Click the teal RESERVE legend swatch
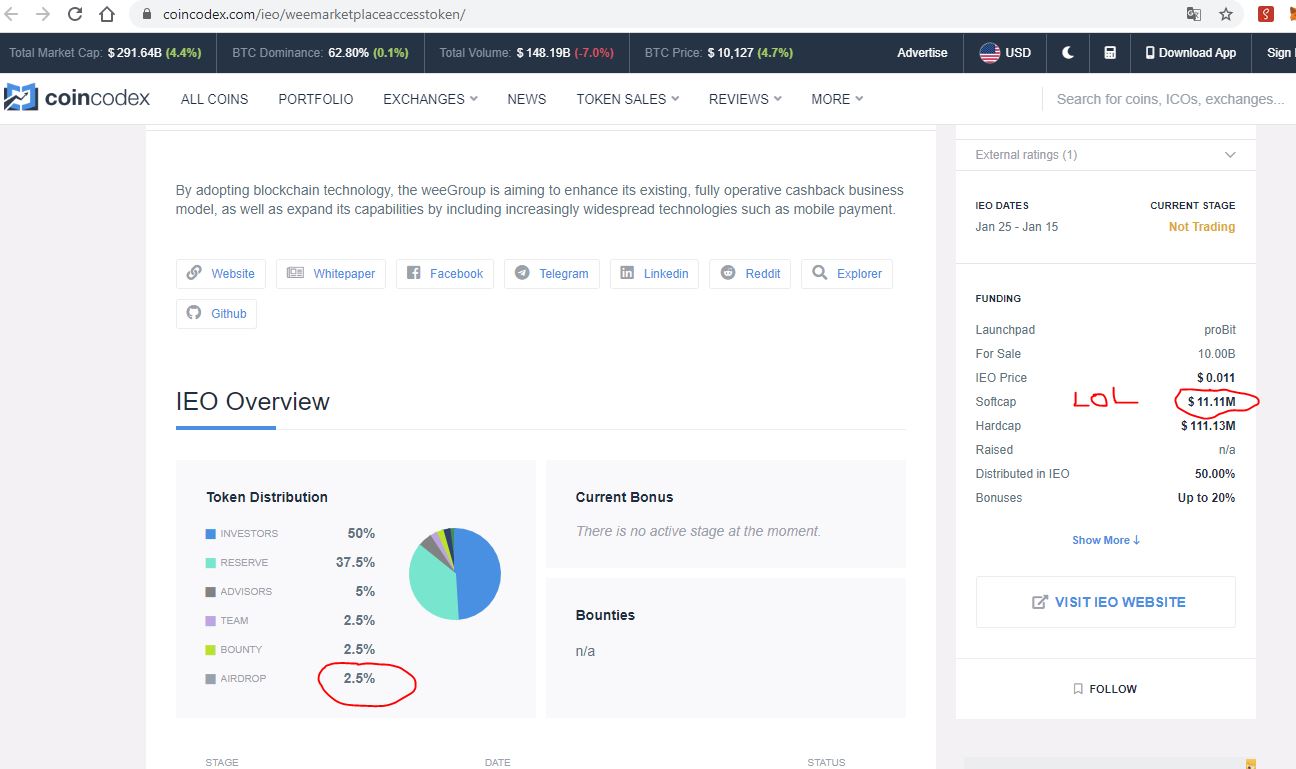1296x769 pixels. tap(210, 563)
